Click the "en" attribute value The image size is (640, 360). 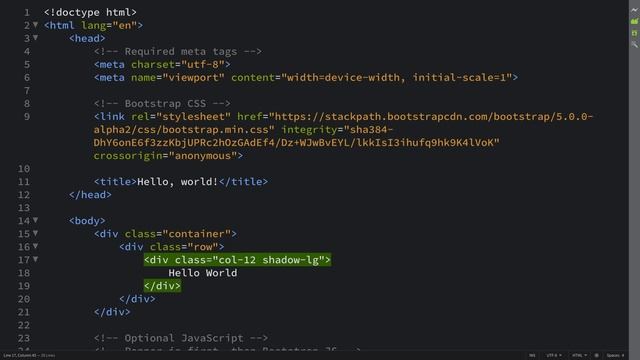click(x=124, y=25)
